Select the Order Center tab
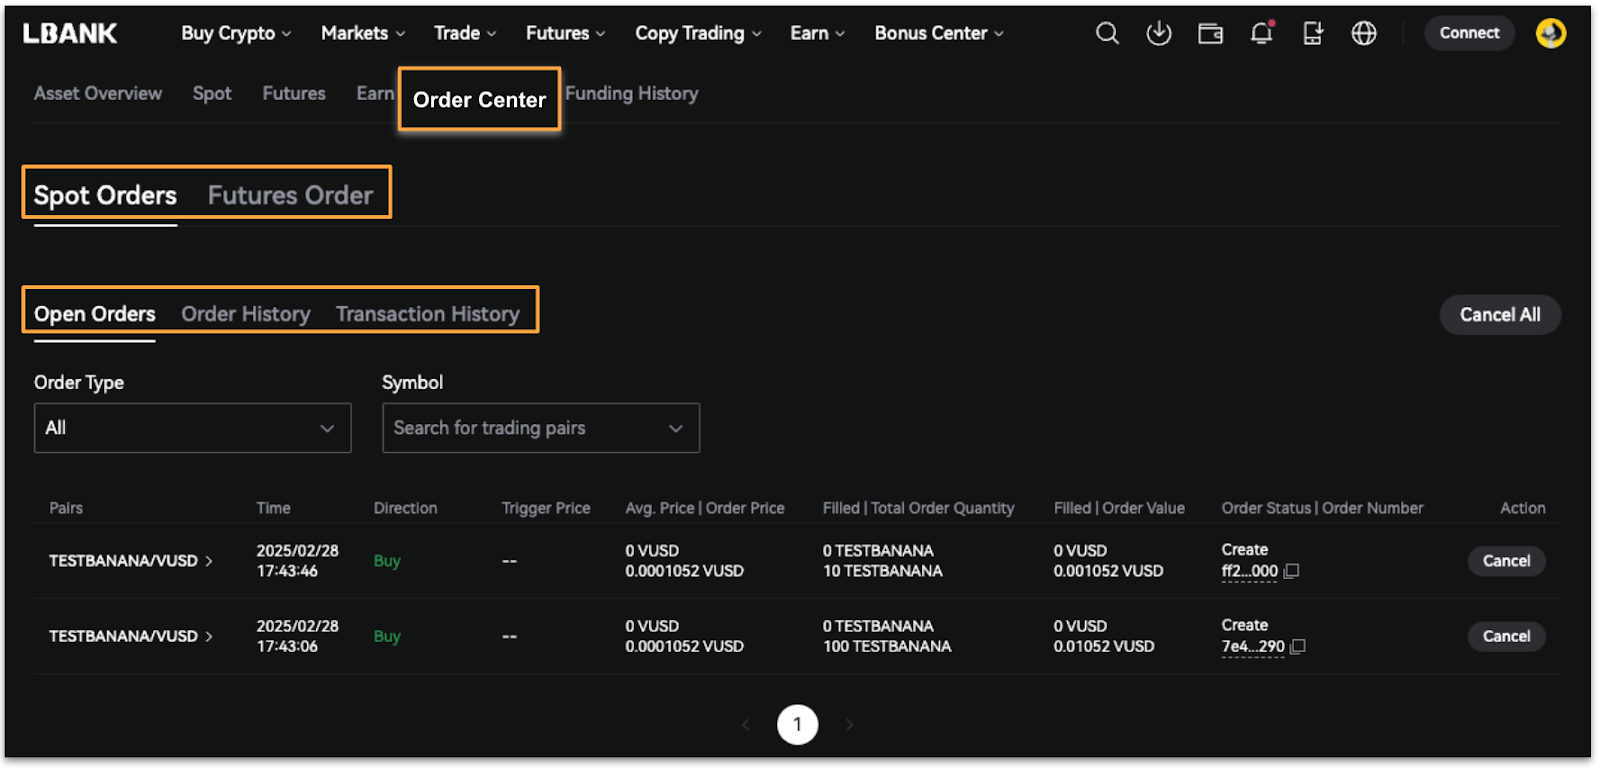Image resolution: width=1600 pixels, height=768 pixels. click(479, 99)
